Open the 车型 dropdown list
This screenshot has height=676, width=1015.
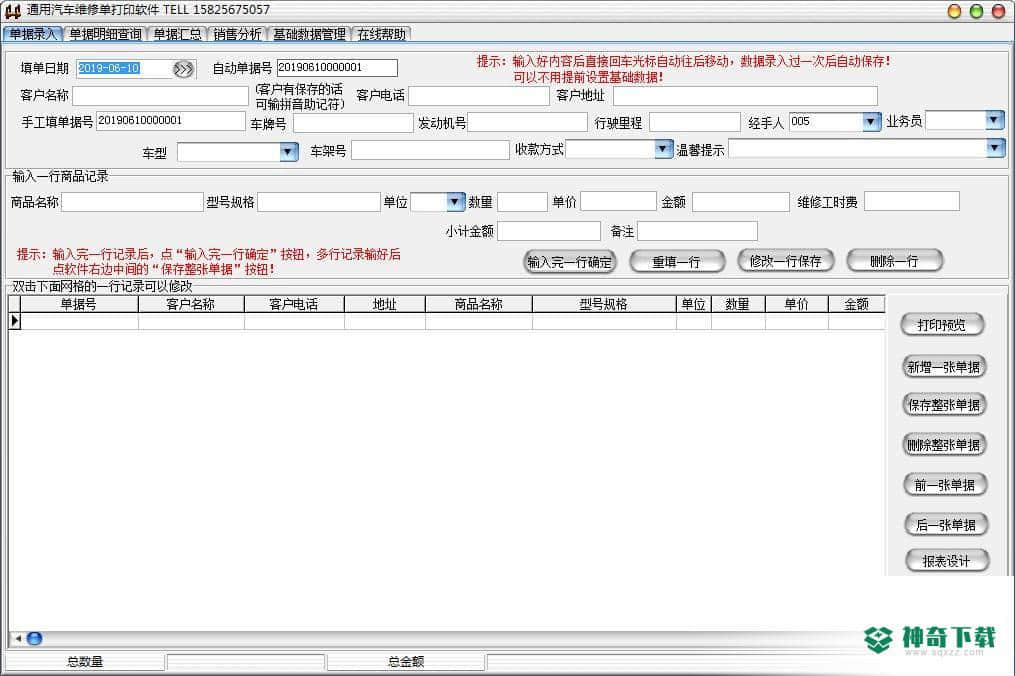pos(288,152)
